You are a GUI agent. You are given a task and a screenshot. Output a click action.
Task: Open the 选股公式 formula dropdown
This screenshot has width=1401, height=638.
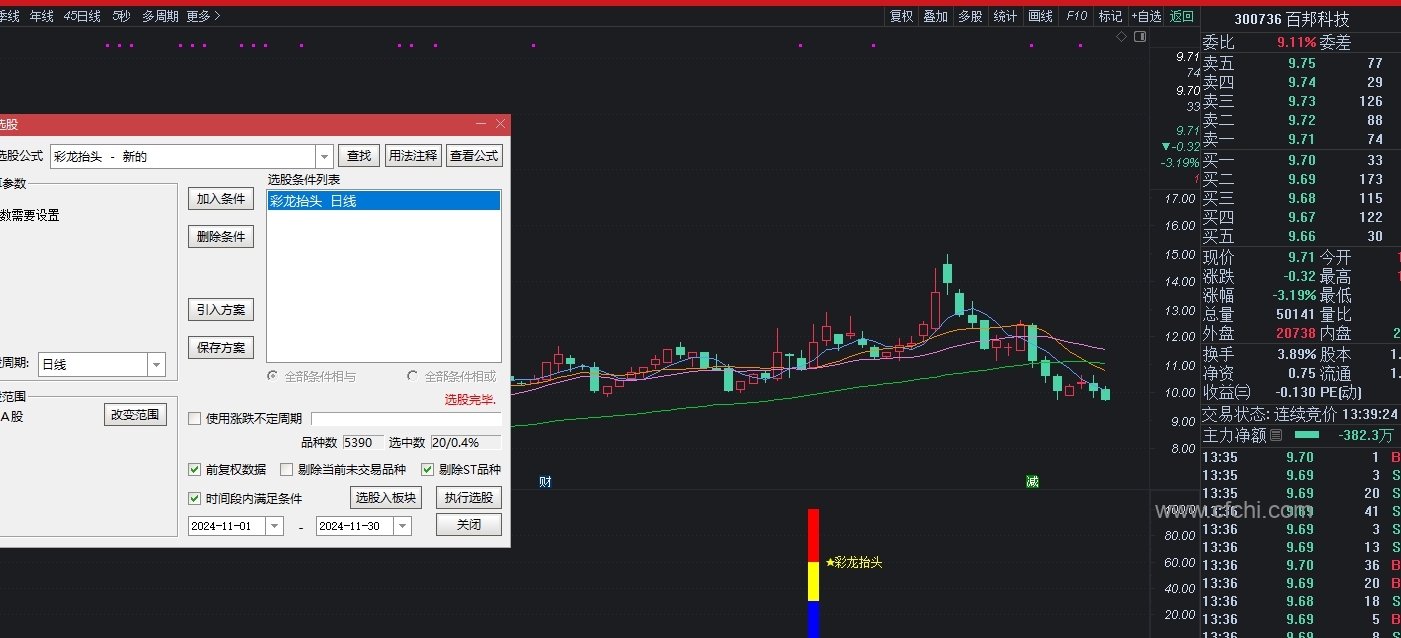pos(324,156)
